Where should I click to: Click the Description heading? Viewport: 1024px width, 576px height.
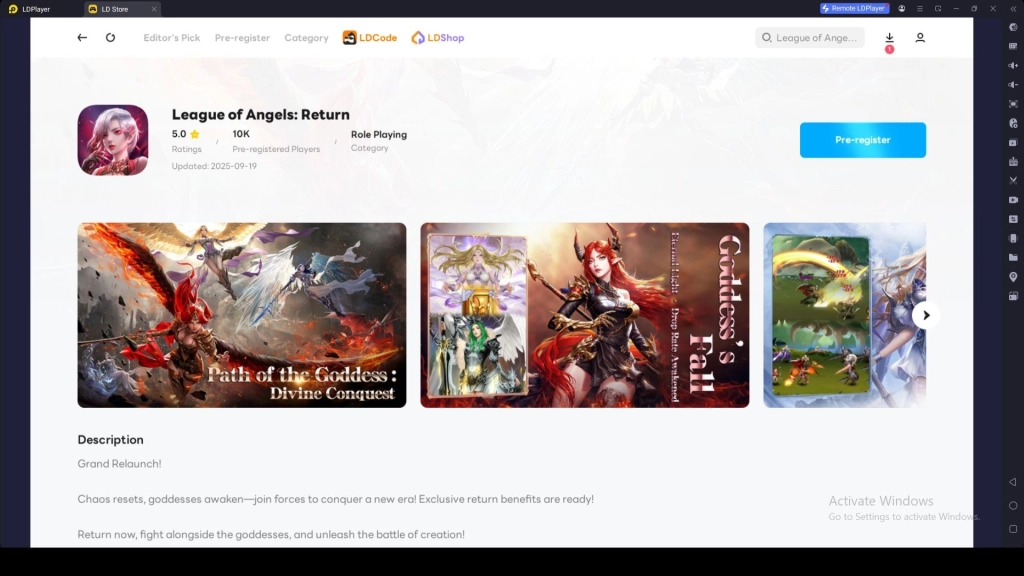click(x=110, y=440)
